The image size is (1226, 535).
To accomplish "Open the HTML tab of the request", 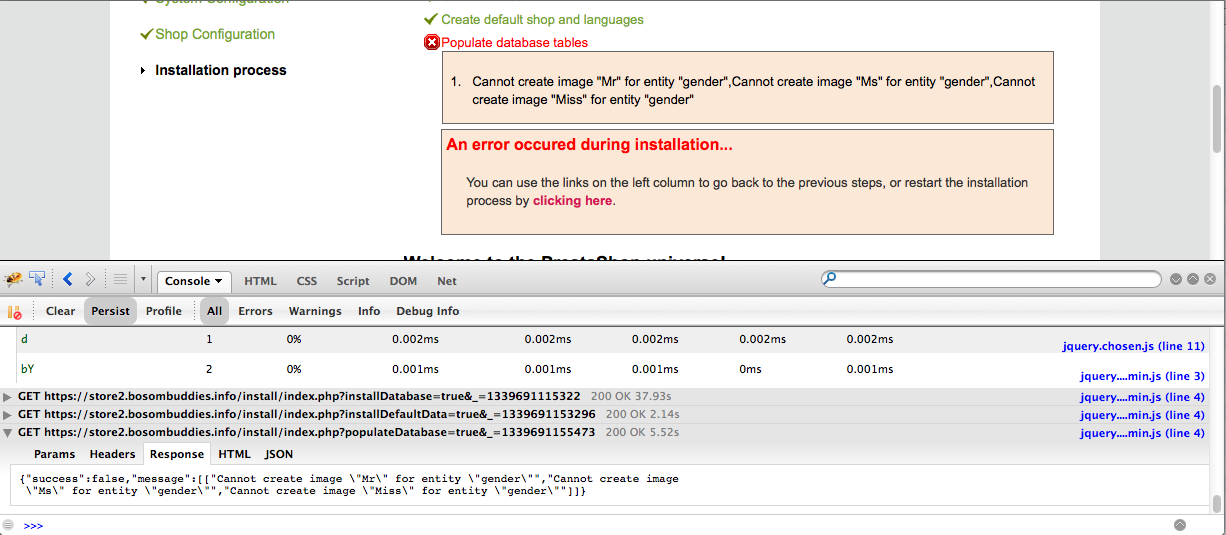I will click(x=235, y=454).
